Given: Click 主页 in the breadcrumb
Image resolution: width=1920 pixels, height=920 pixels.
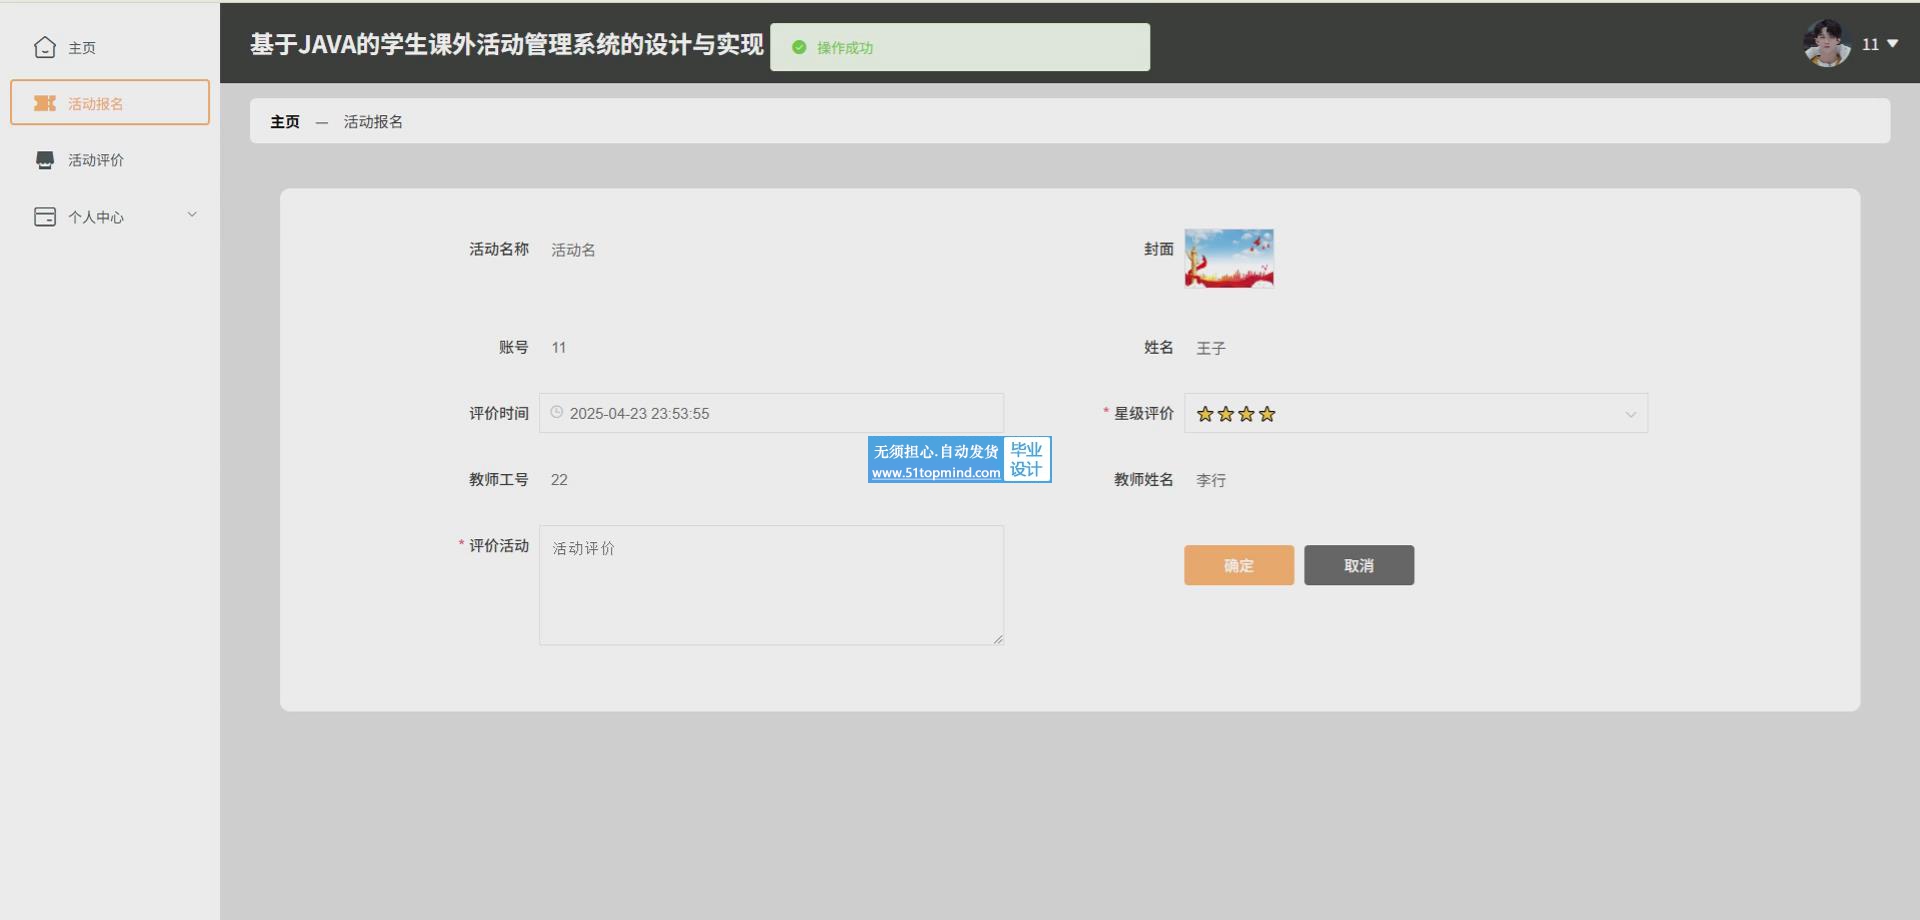Looking at the screenshot, I should [285, 121].
